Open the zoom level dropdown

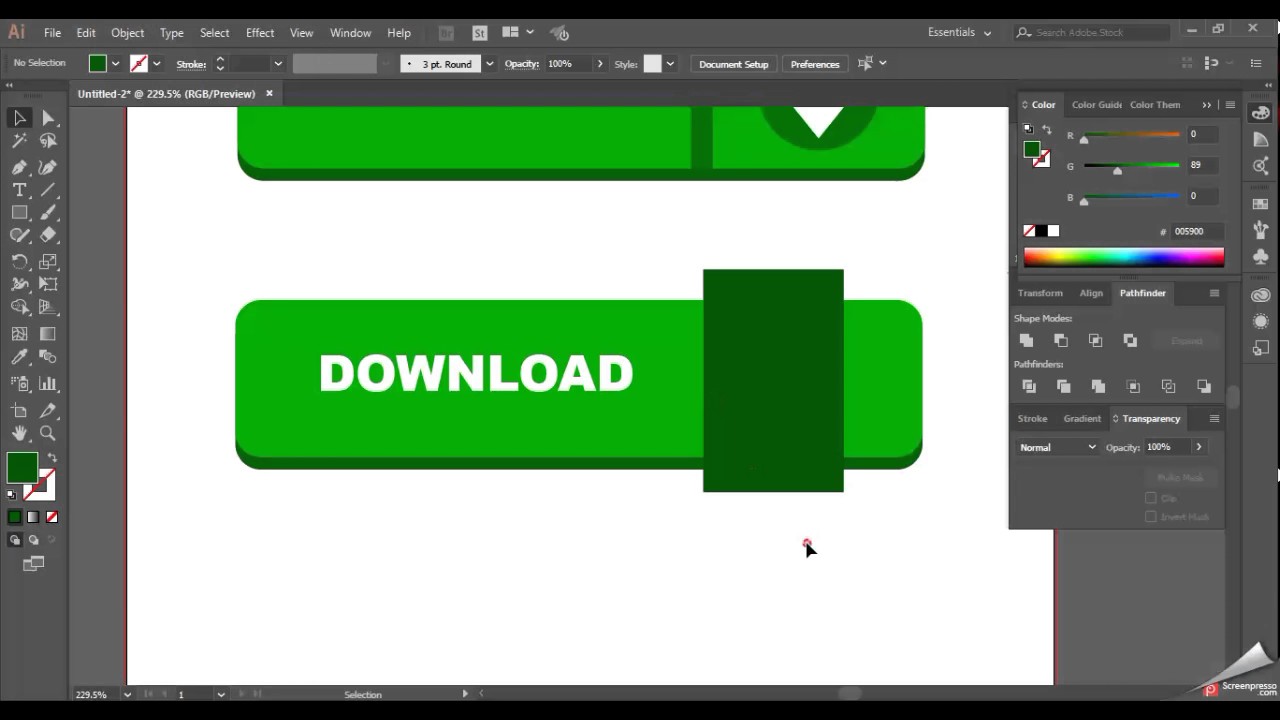(127, 694)
